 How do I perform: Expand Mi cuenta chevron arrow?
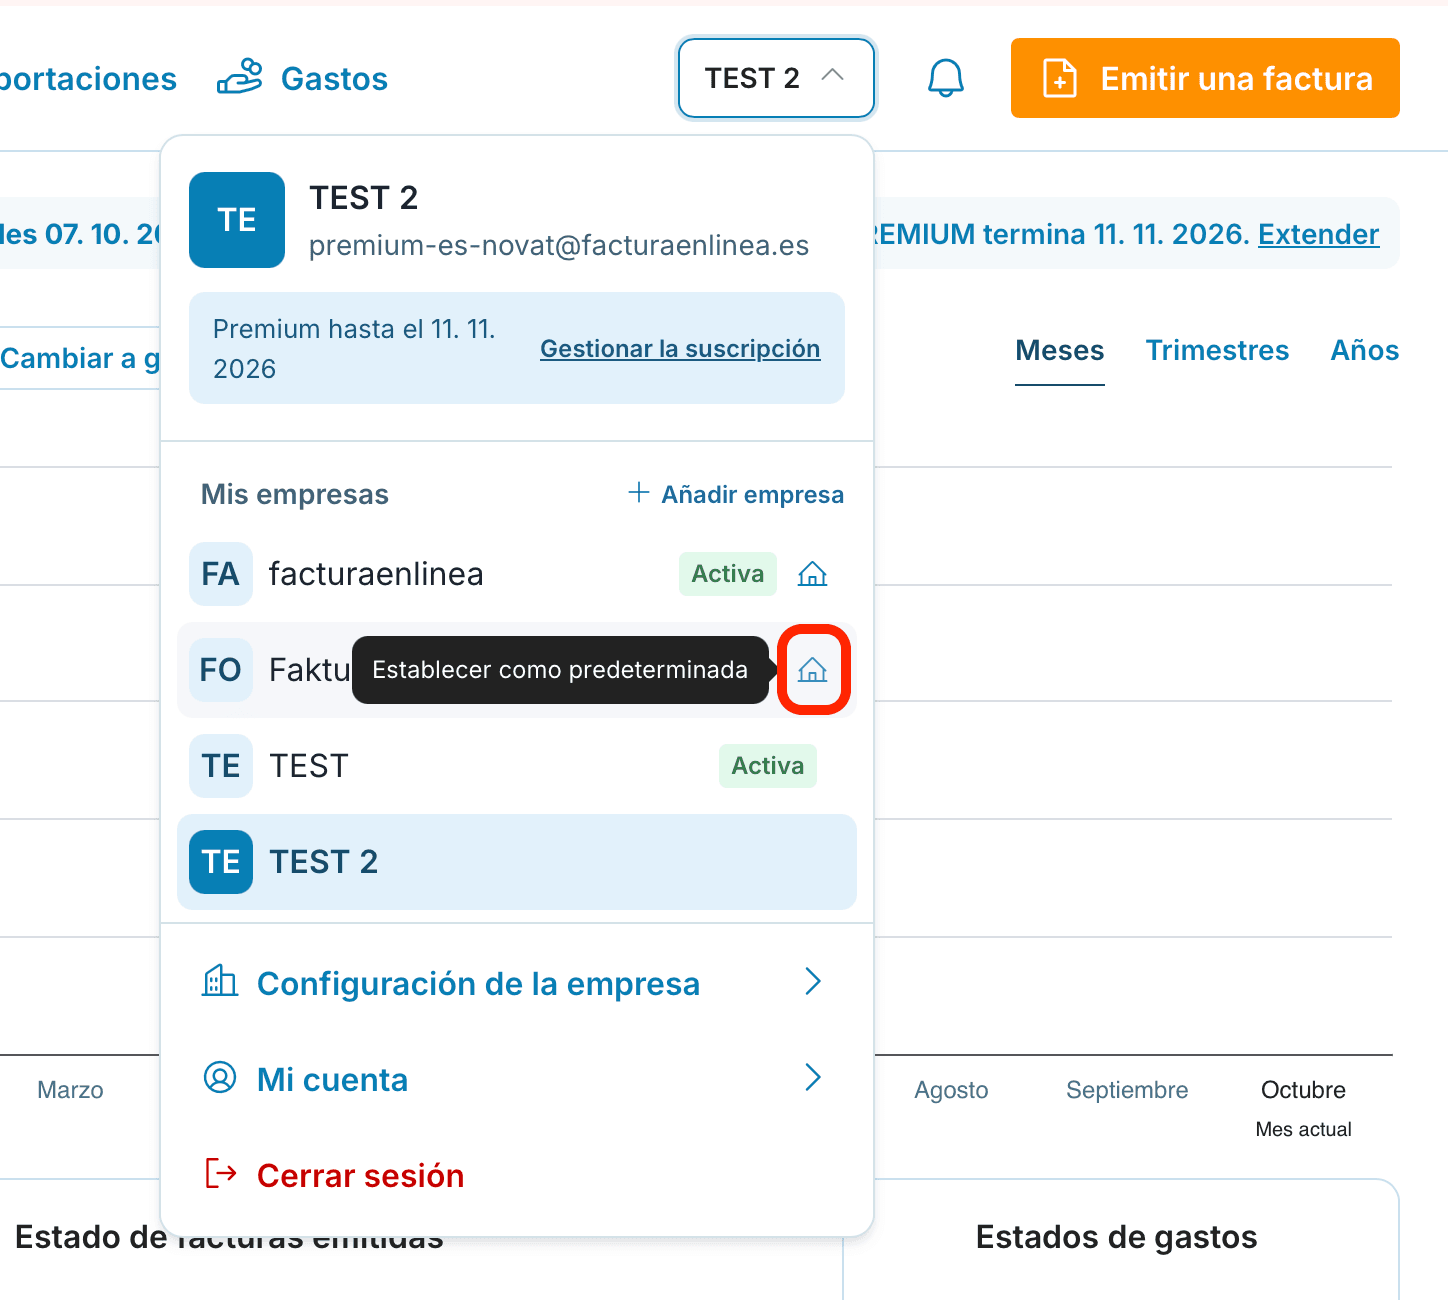813,1078
